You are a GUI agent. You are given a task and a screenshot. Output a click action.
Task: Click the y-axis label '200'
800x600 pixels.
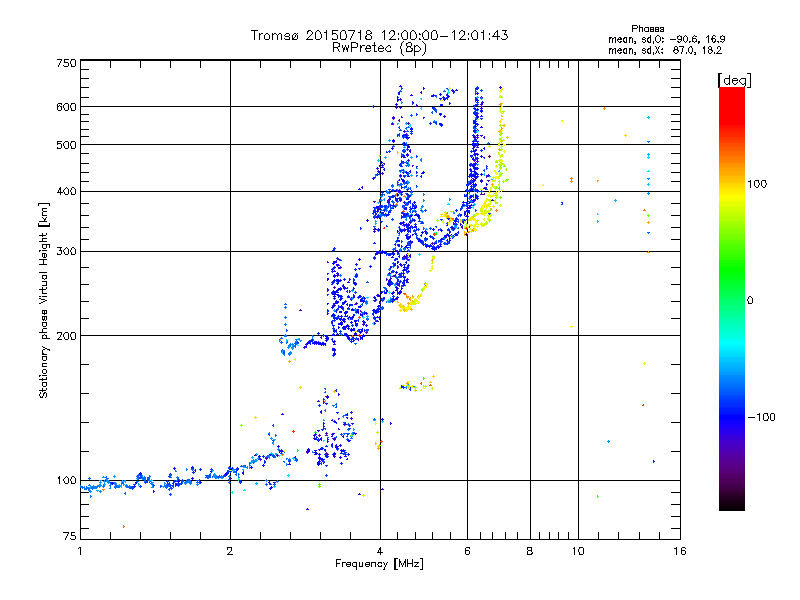pyautogui.click(x=67, y=336)
